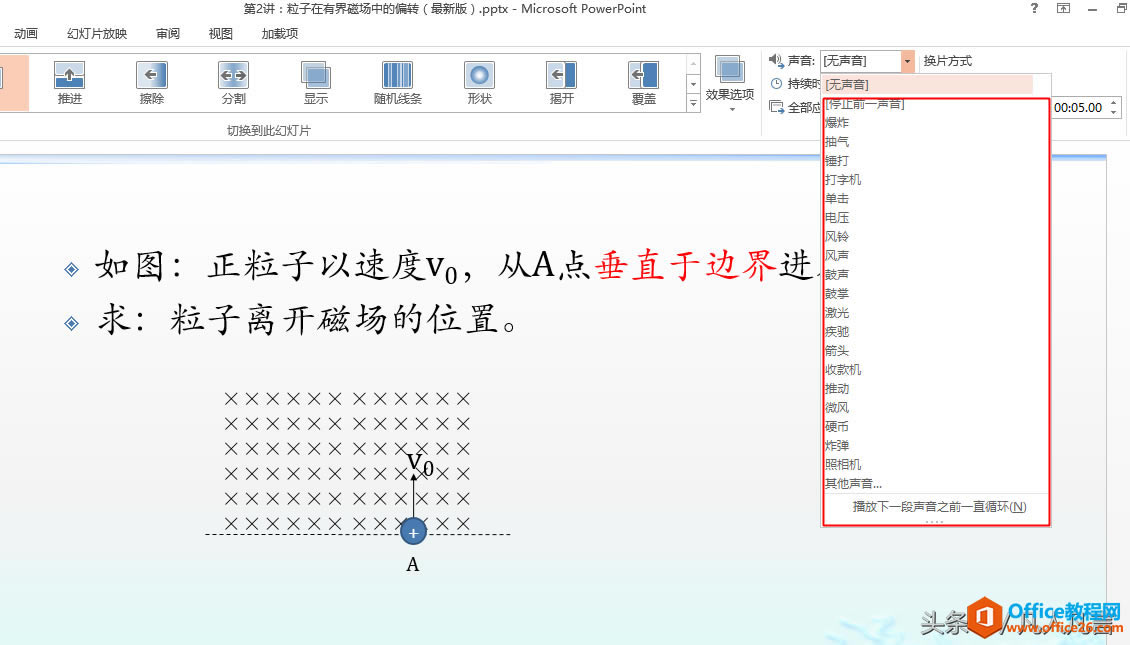Click the 声音 sound combo box field
Image resolution: width=1130 pixels, height=645 pixels.
(x=860, y=61)
